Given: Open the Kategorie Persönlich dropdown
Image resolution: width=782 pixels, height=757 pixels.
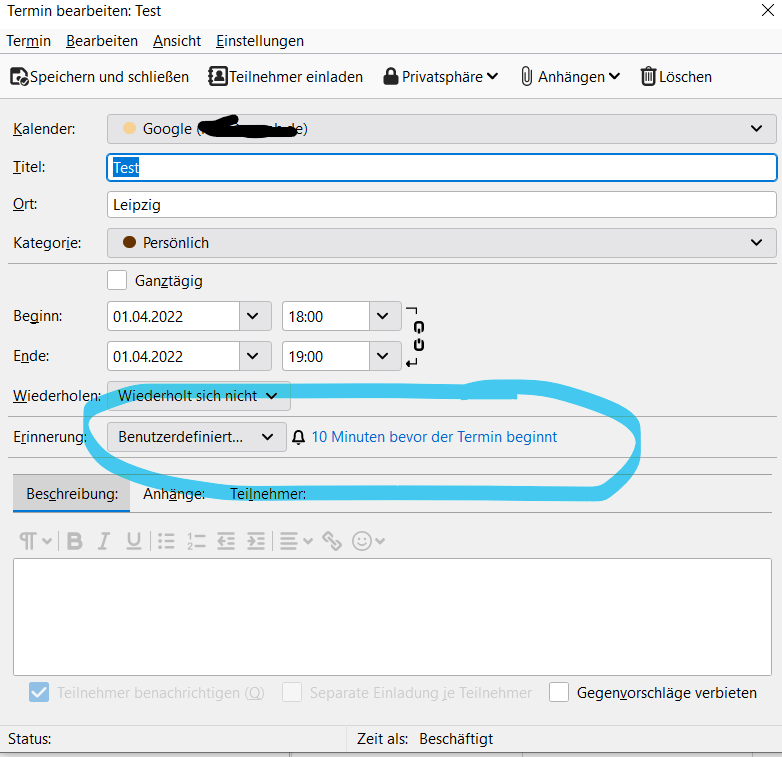Looking at the screenshot, I should [441, 243].
